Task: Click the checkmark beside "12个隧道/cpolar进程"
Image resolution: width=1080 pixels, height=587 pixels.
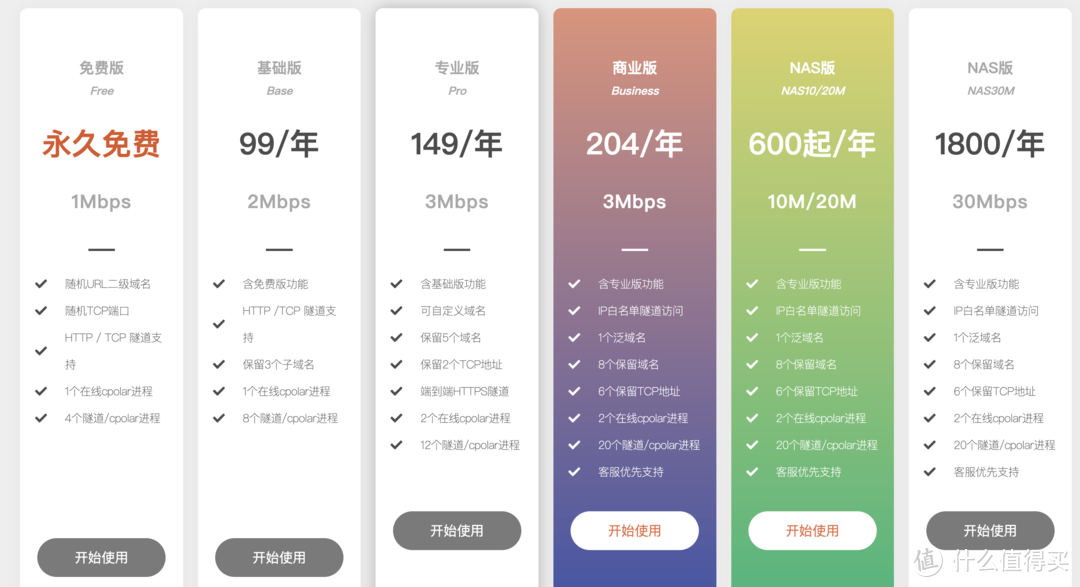Action: coord(397,446)
